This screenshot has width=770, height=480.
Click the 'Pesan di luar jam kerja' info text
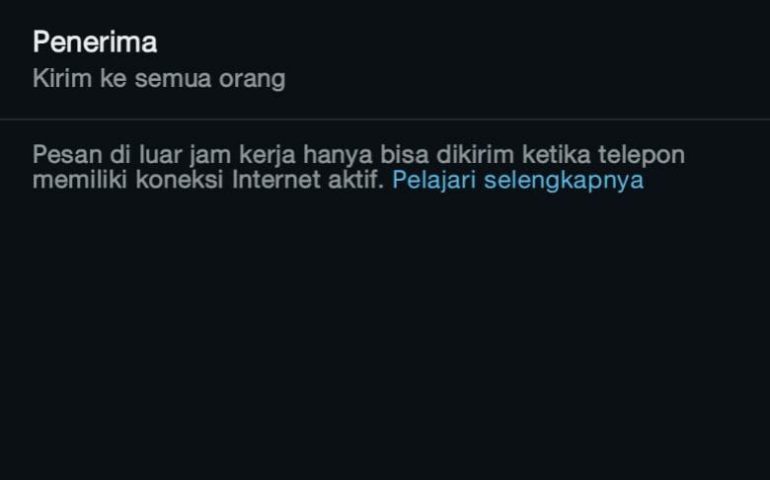point(358,167)
